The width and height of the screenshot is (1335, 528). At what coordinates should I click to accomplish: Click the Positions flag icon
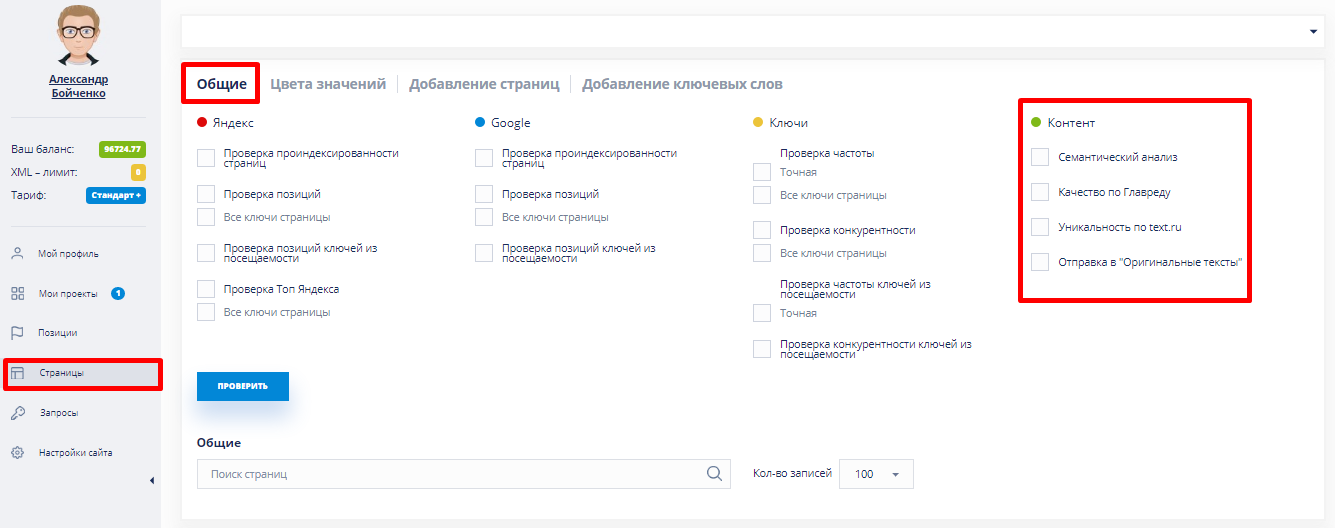point(17,333)
